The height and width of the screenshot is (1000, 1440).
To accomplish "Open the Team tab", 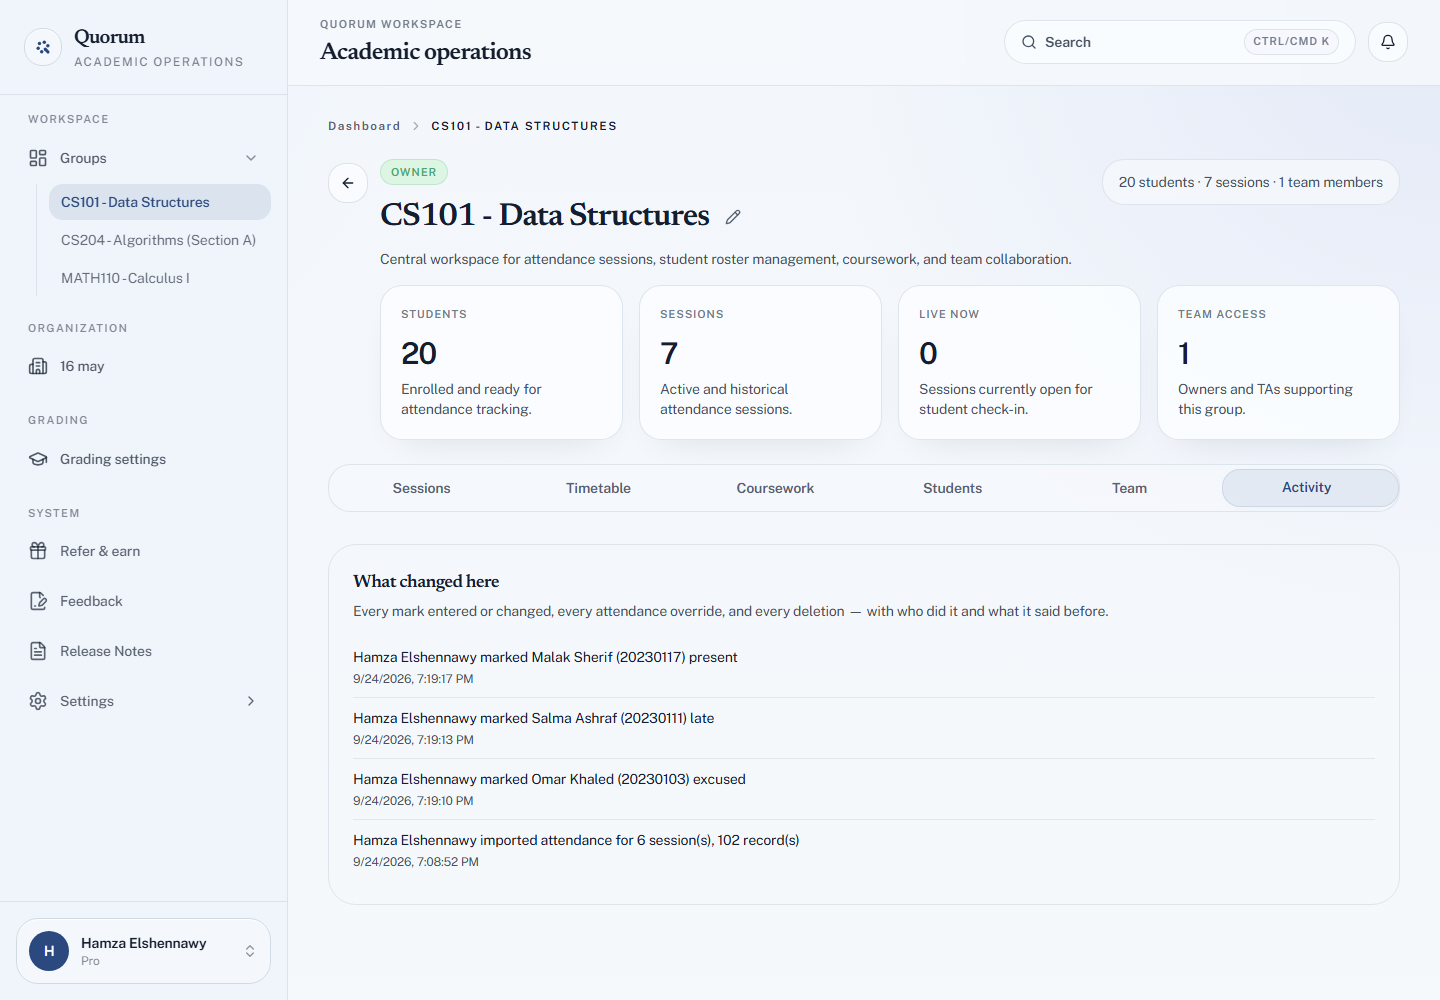I will tap(1129, 488).
